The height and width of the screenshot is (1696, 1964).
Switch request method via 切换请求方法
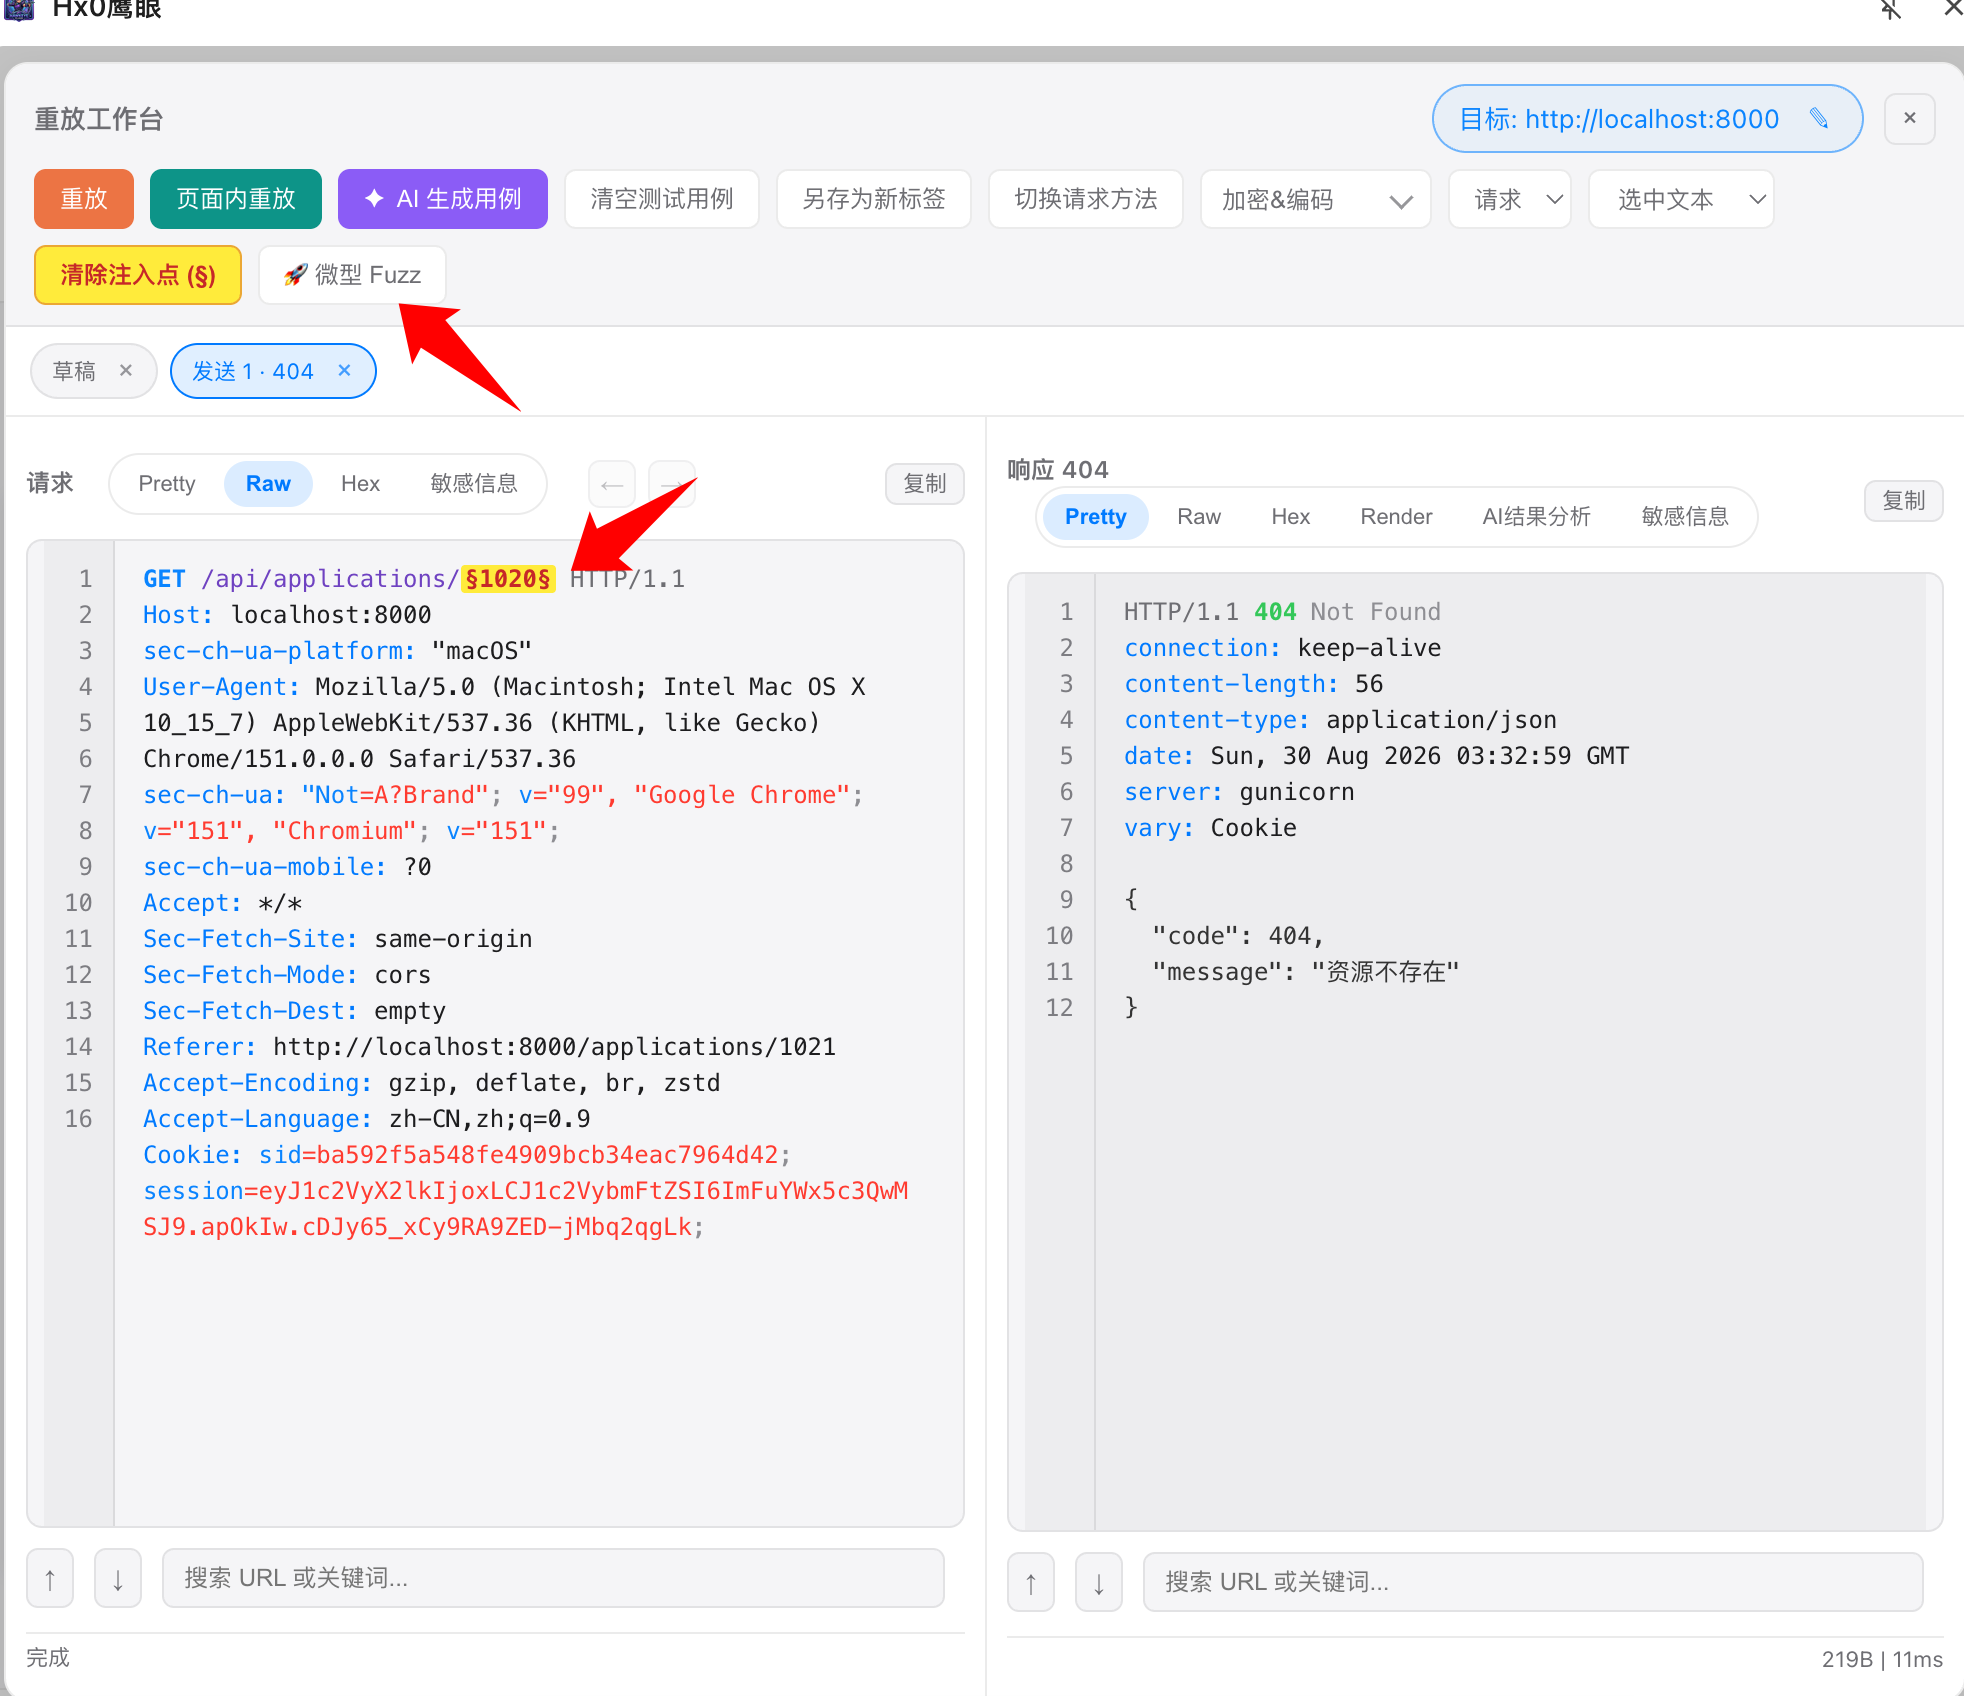click(1086, 199)
